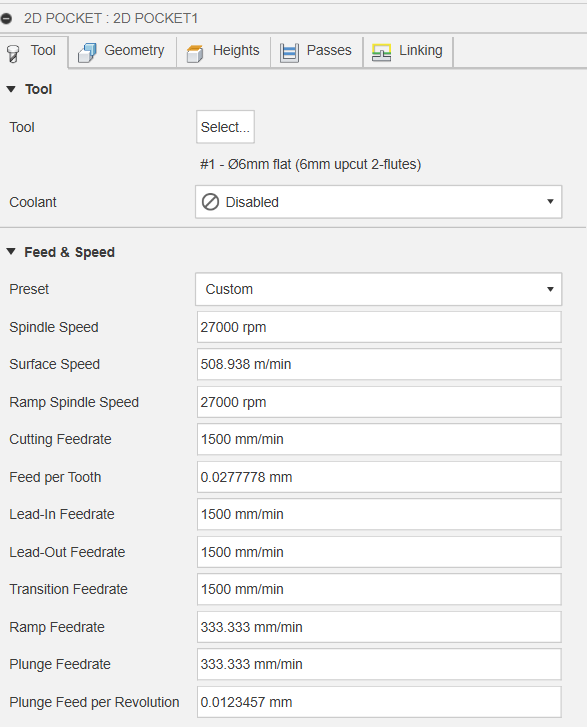Click the Linking tab icon
Viewport: 587px width, 727px height.
point(382,52)
